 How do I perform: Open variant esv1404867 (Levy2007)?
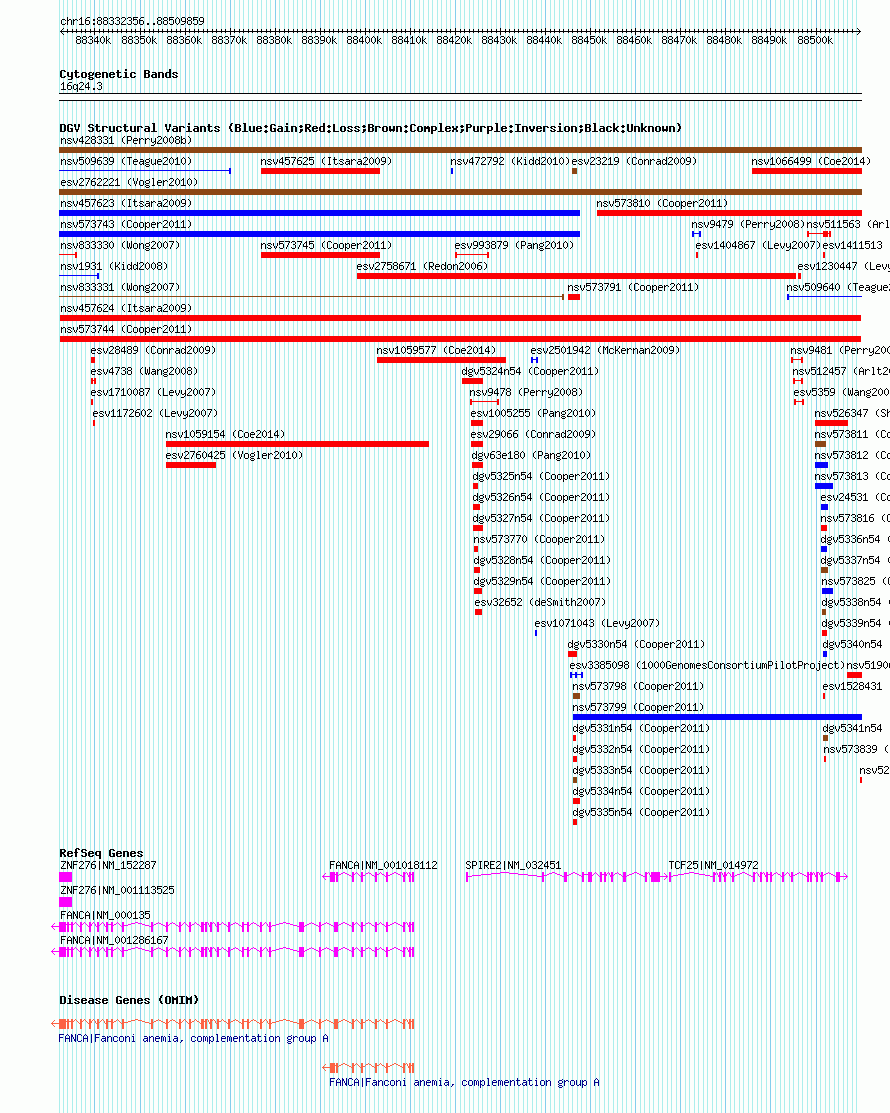tap(758, 246)
